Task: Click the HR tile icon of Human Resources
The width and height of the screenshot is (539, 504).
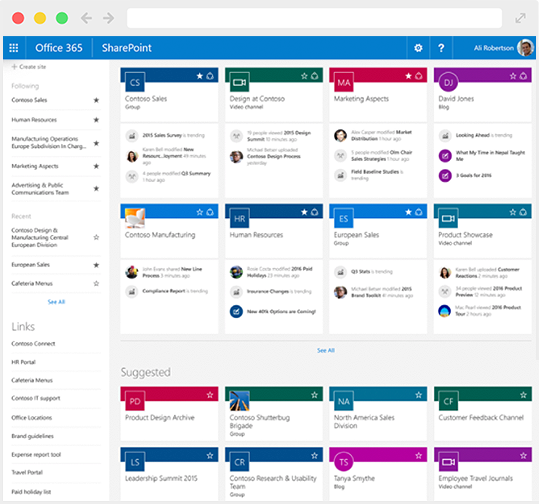Action: click(x=239, y=218)
